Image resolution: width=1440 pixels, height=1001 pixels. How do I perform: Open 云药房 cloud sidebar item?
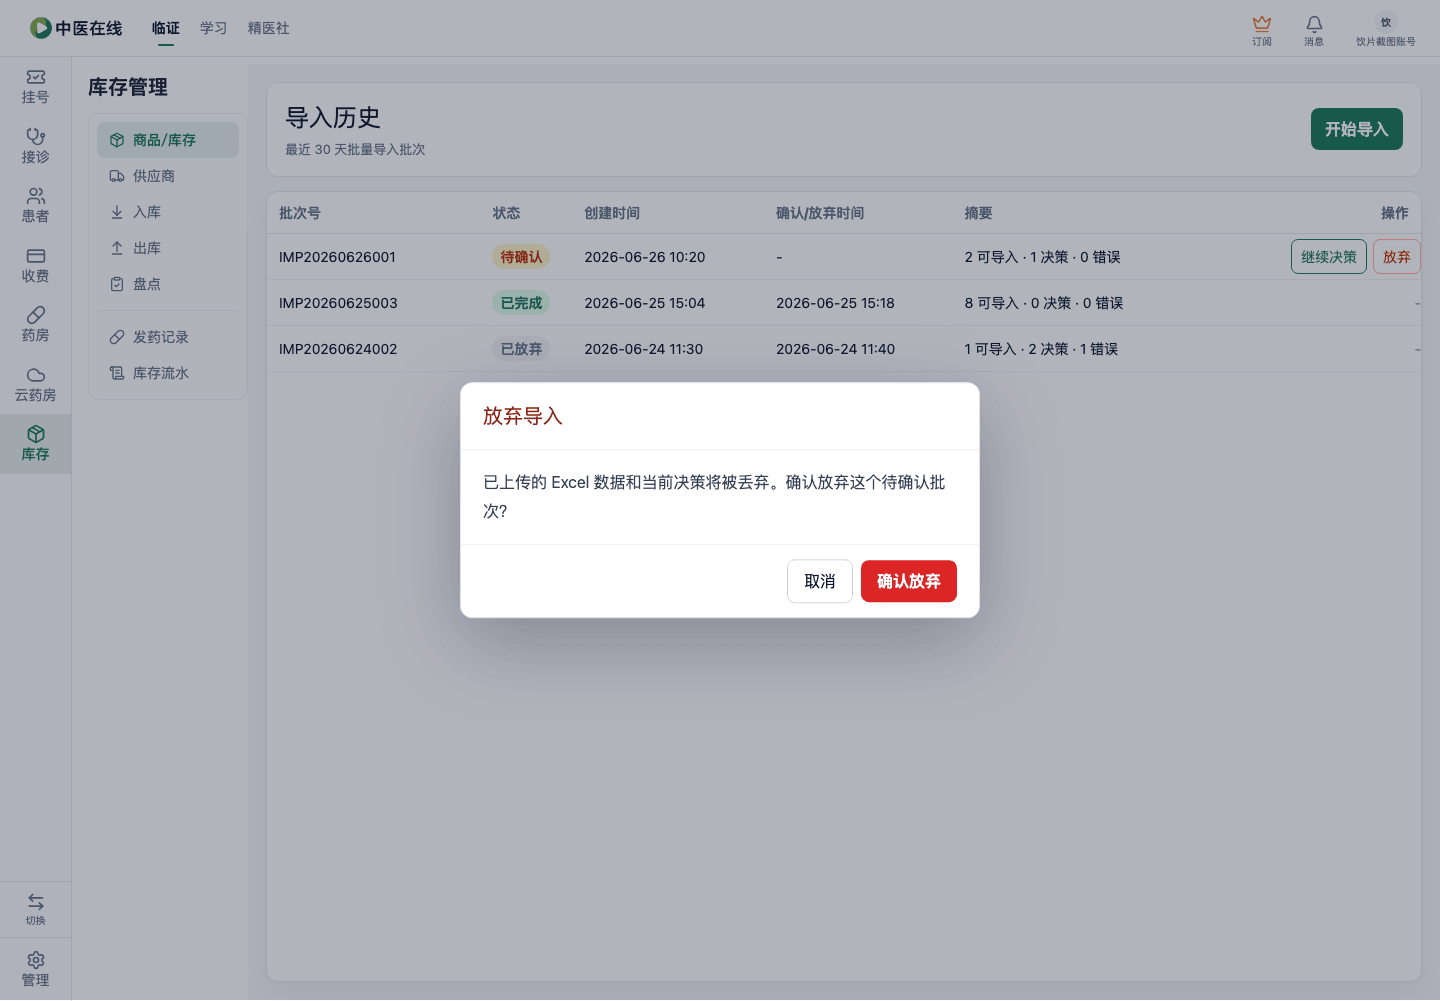coord(36,384)
